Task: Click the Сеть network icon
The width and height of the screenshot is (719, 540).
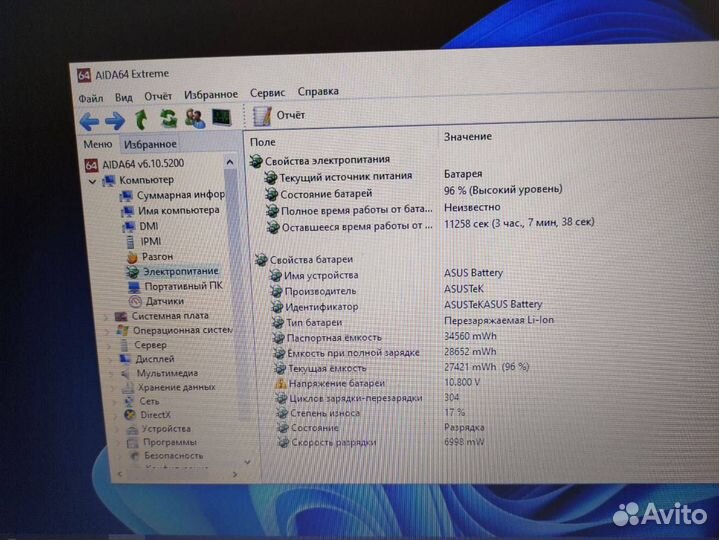Action: pos(130,402)
